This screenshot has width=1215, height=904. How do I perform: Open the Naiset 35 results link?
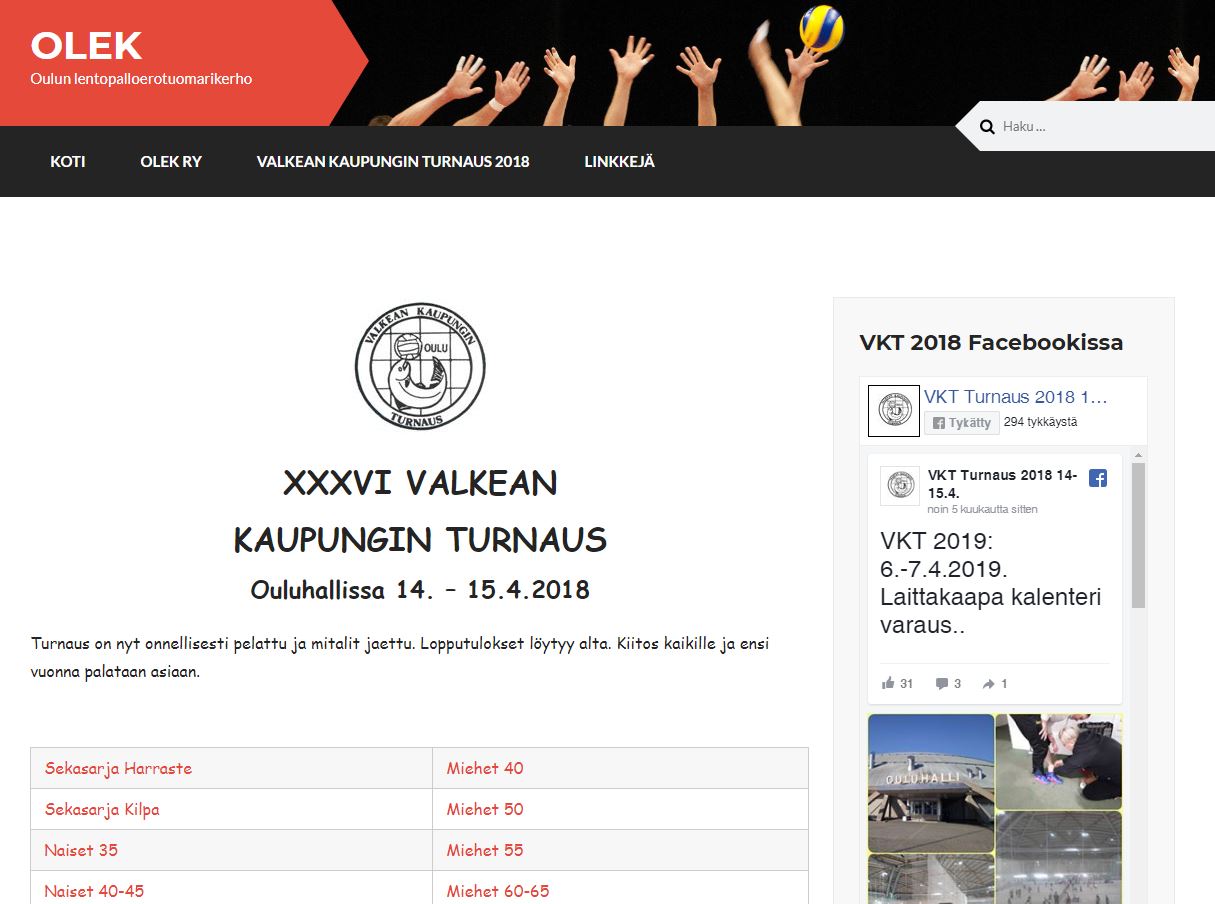(x=81, y=850)
